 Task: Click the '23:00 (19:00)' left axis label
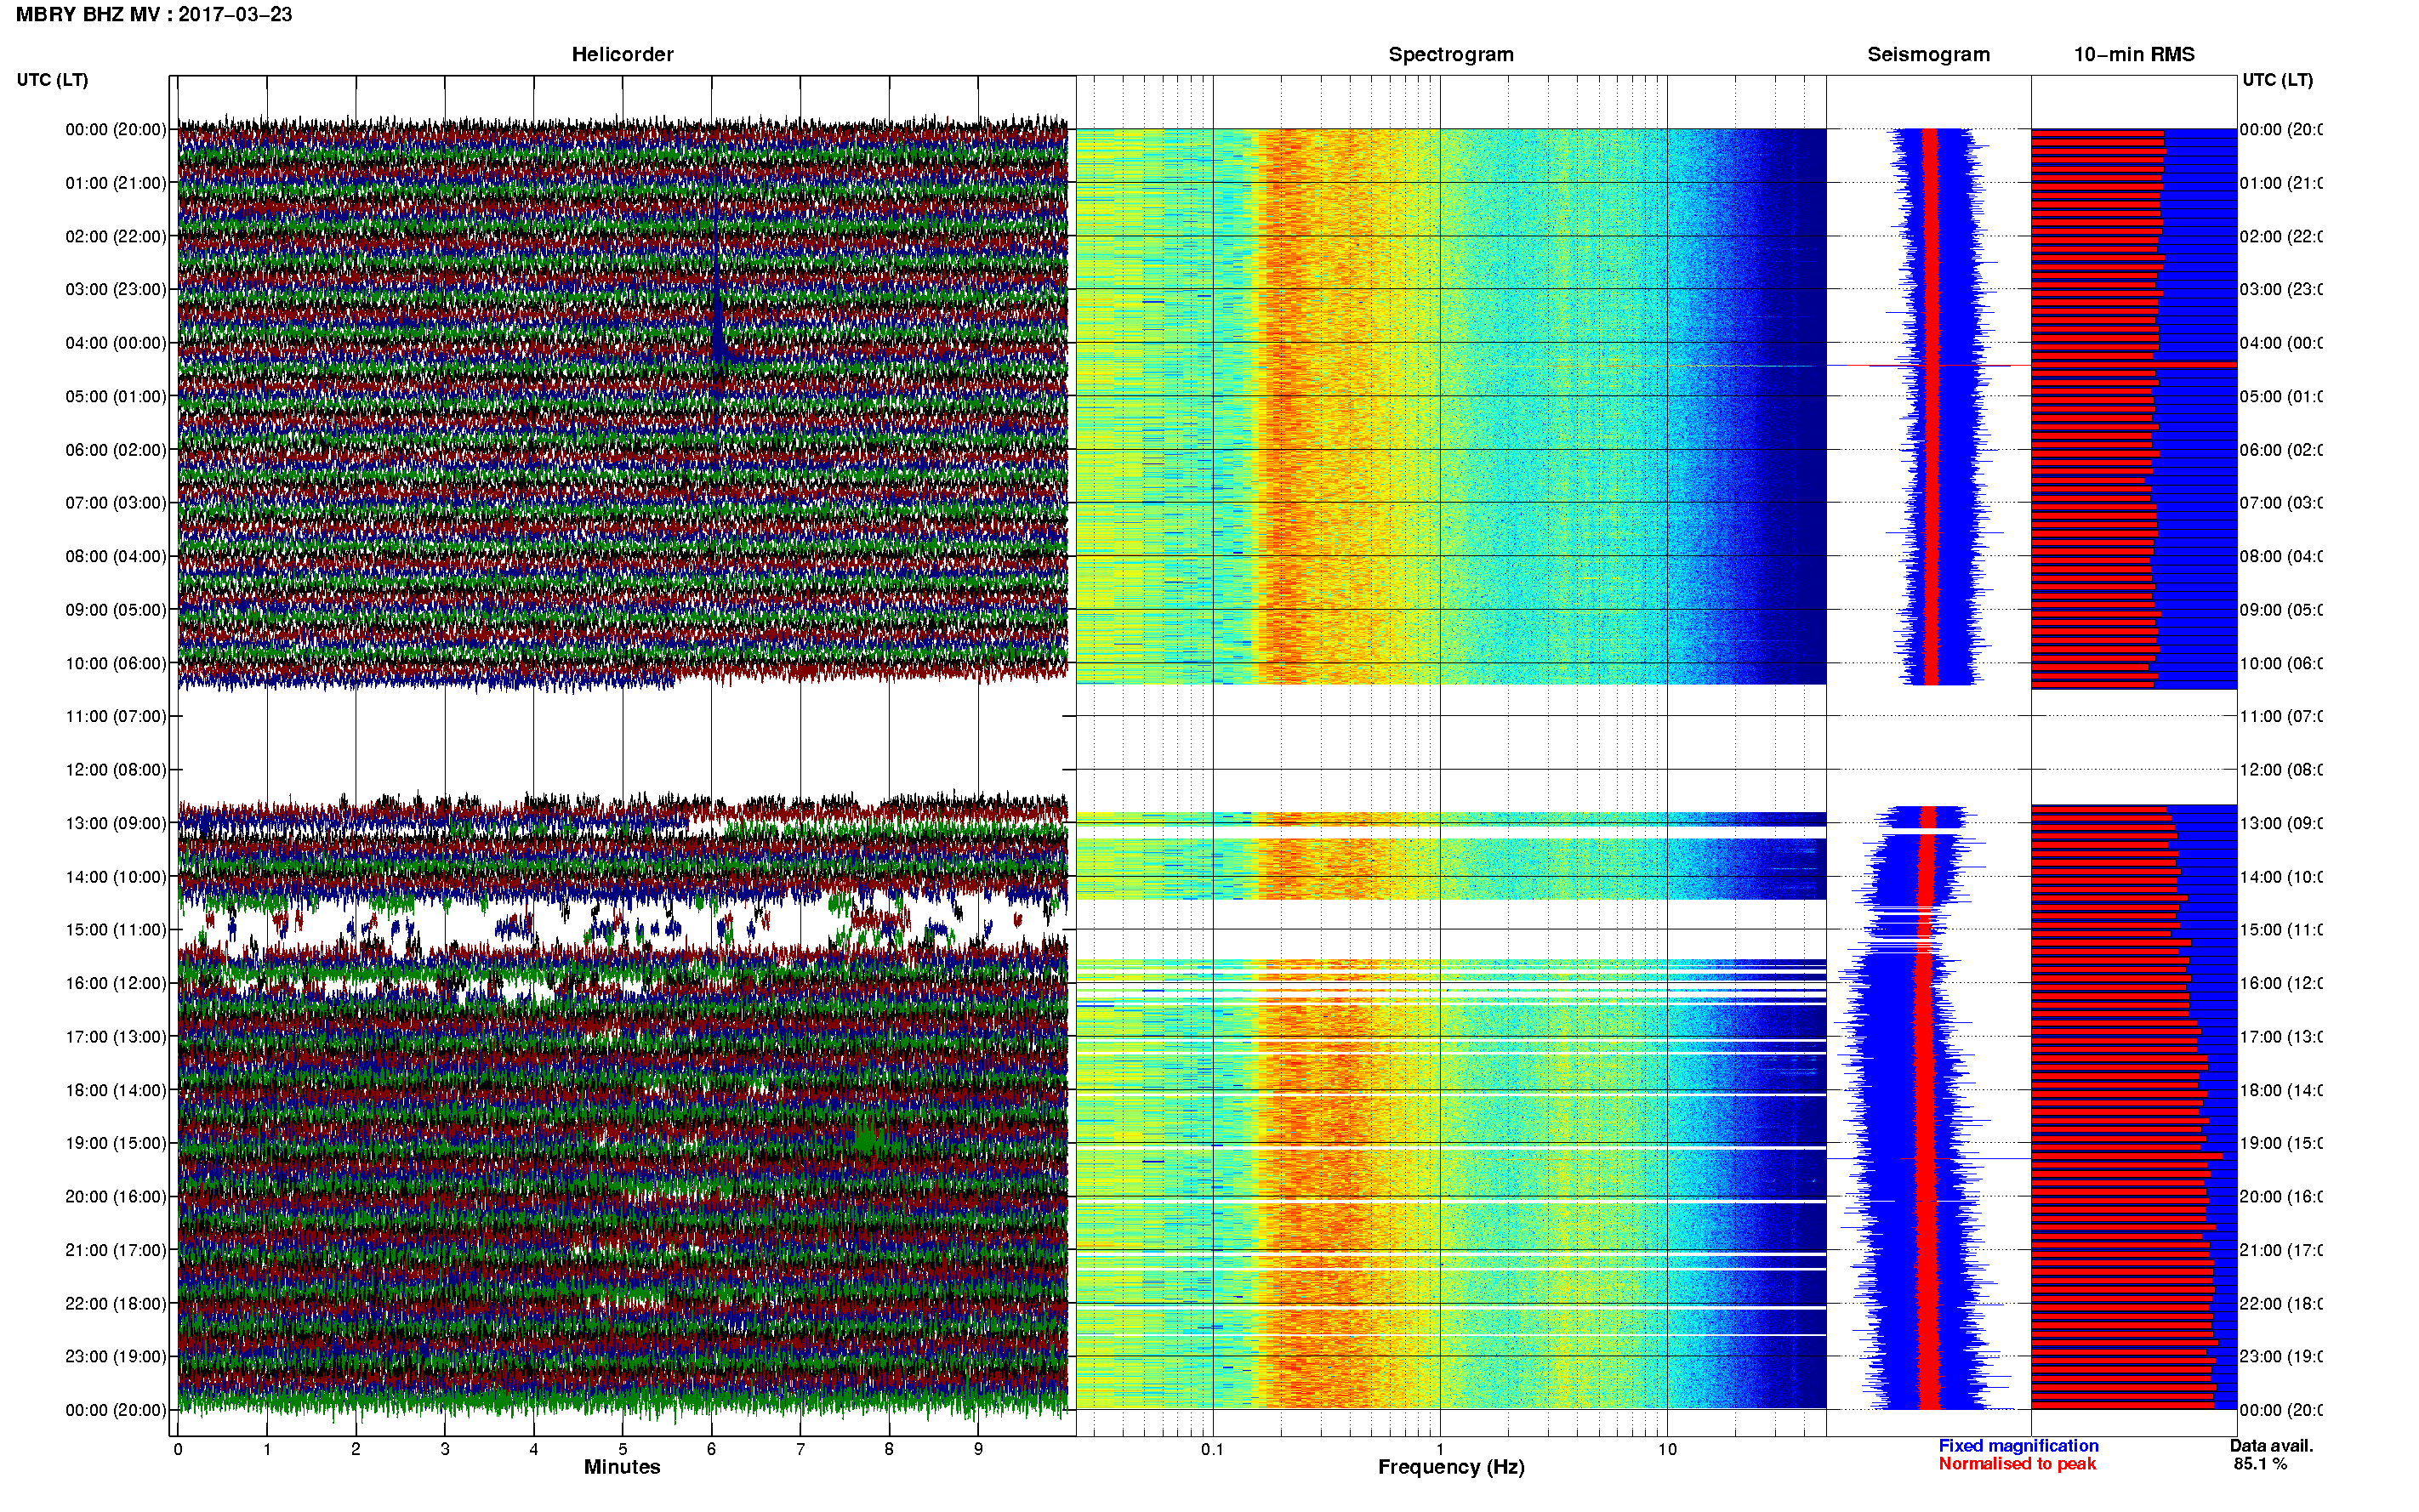(116, 1357)
